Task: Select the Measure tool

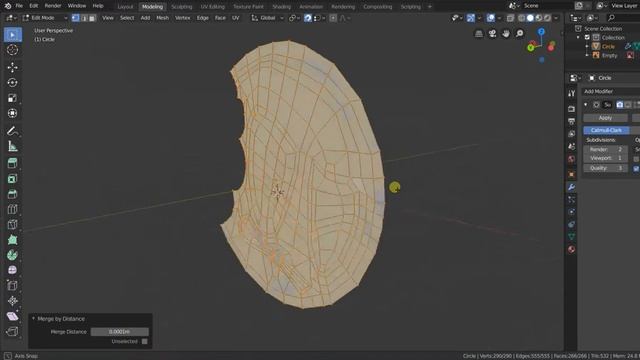Action: pos(12,146)
